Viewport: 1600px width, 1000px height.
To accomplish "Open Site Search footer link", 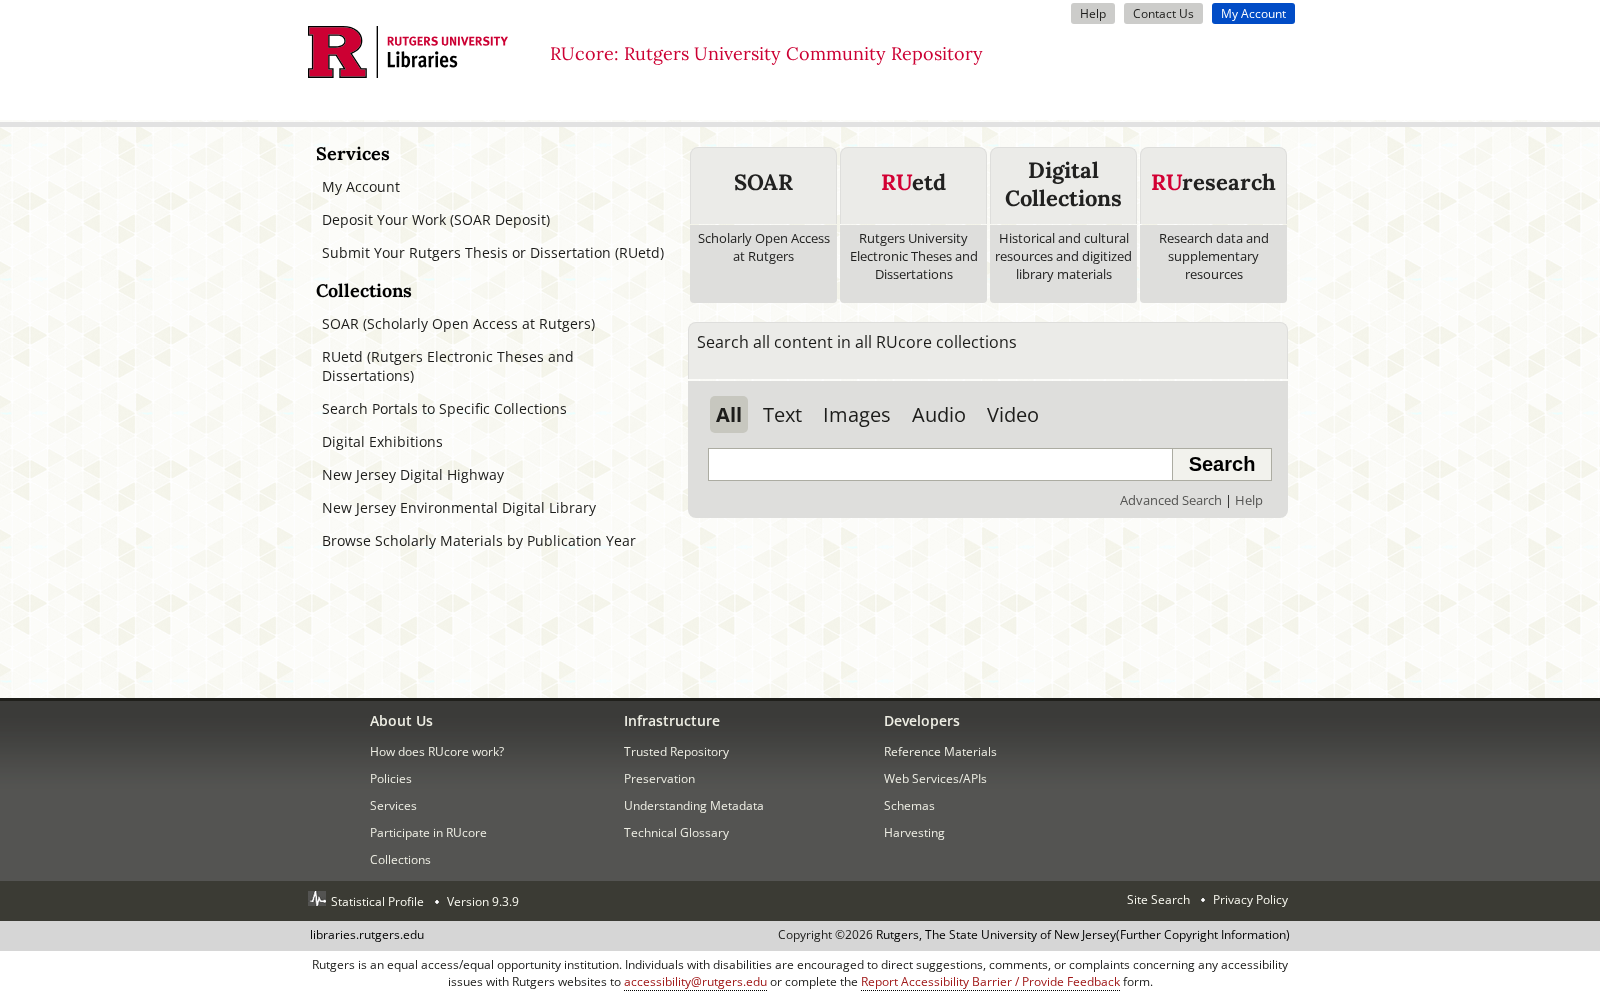I will coord(1158,900).
